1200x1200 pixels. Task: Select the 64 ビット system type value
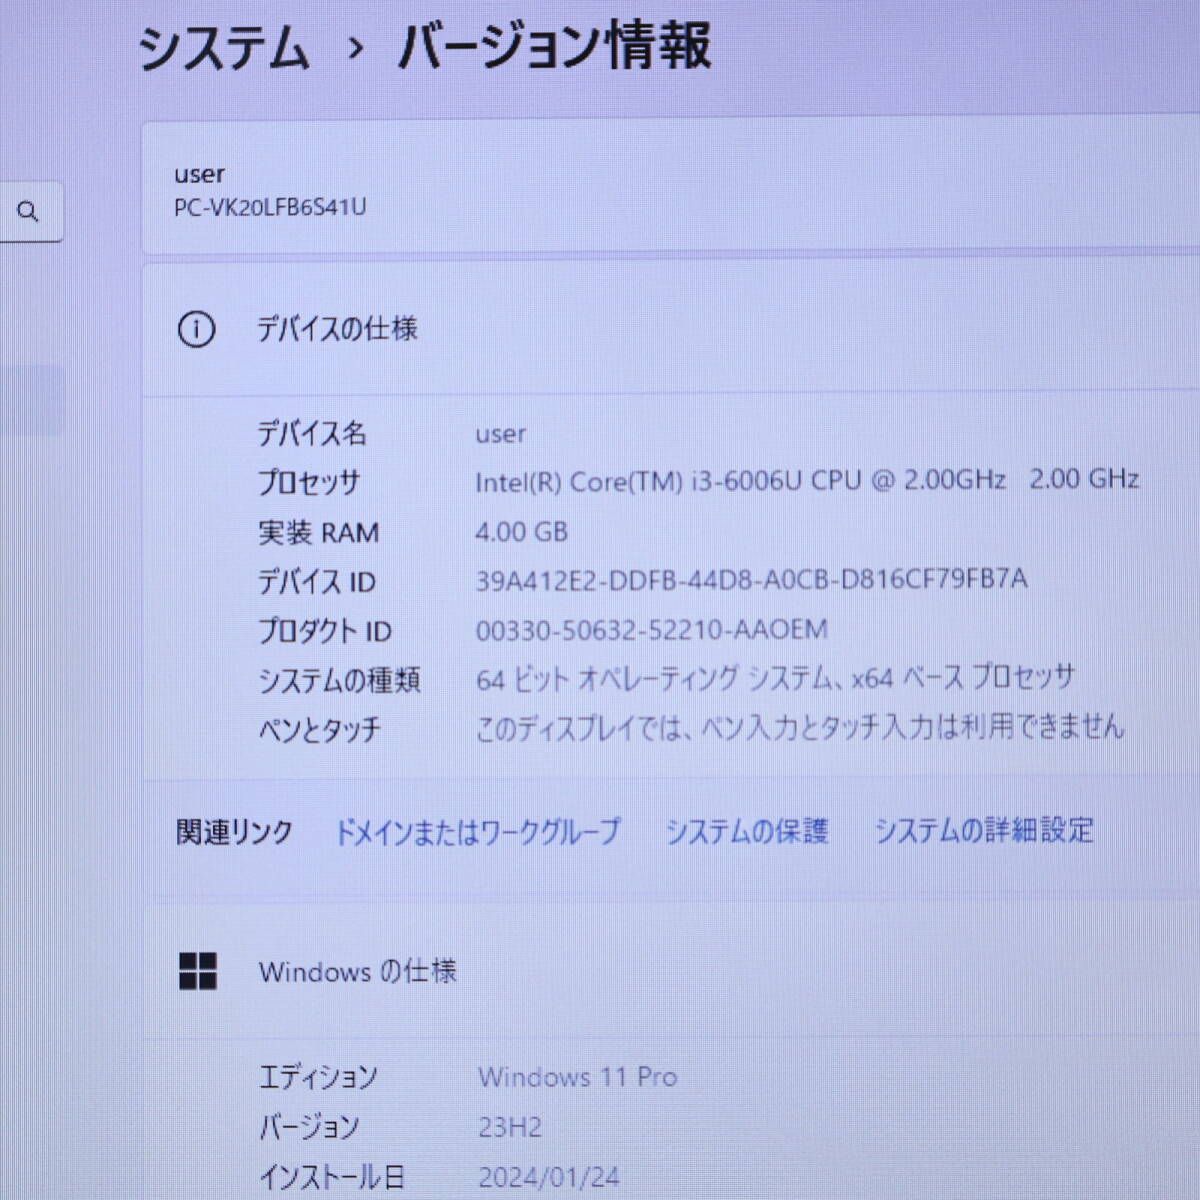[x=775, y=678]
